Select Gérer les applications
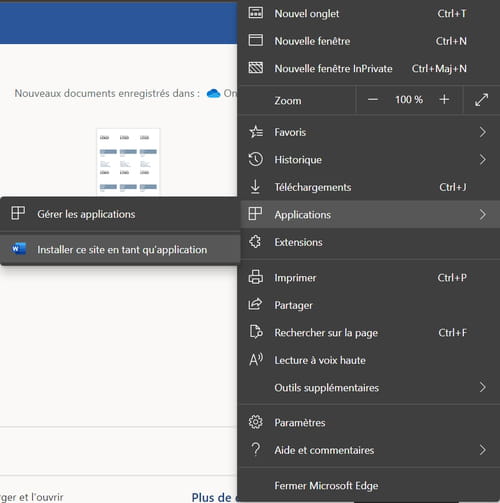 [x=120, y=214]
